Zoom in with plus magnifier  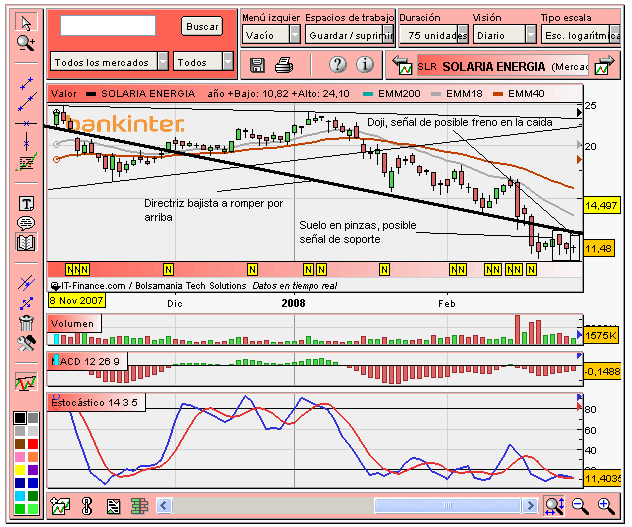coord(607,506)
